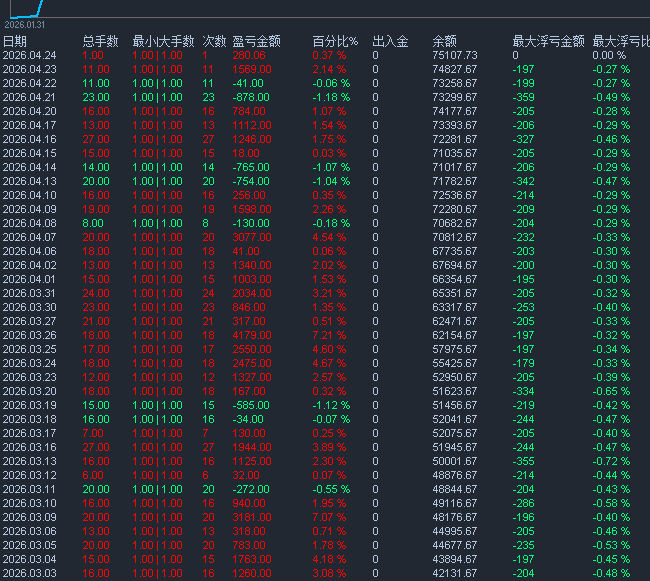
Task: Click the blue equity curve line at top
Action: pos(38,6)
